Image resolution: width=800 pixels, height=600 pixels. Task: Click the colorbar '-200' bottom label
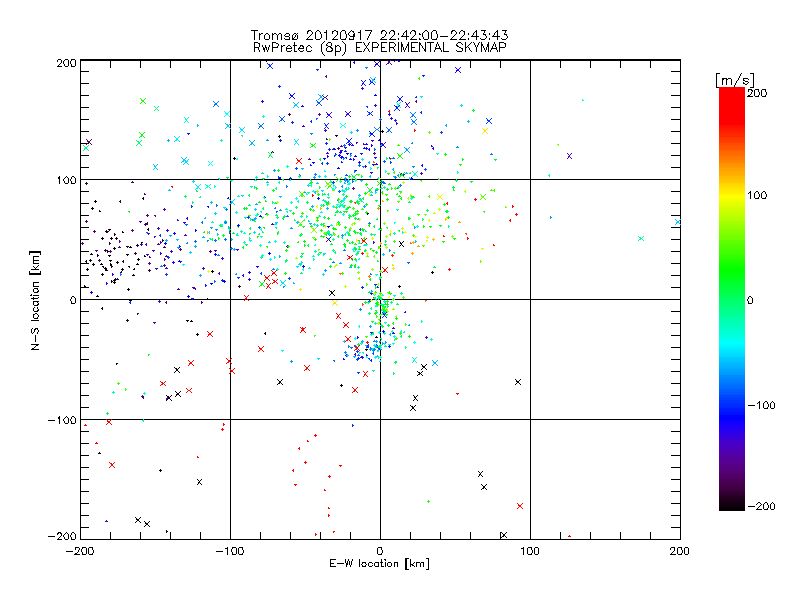tap(762, 506)
